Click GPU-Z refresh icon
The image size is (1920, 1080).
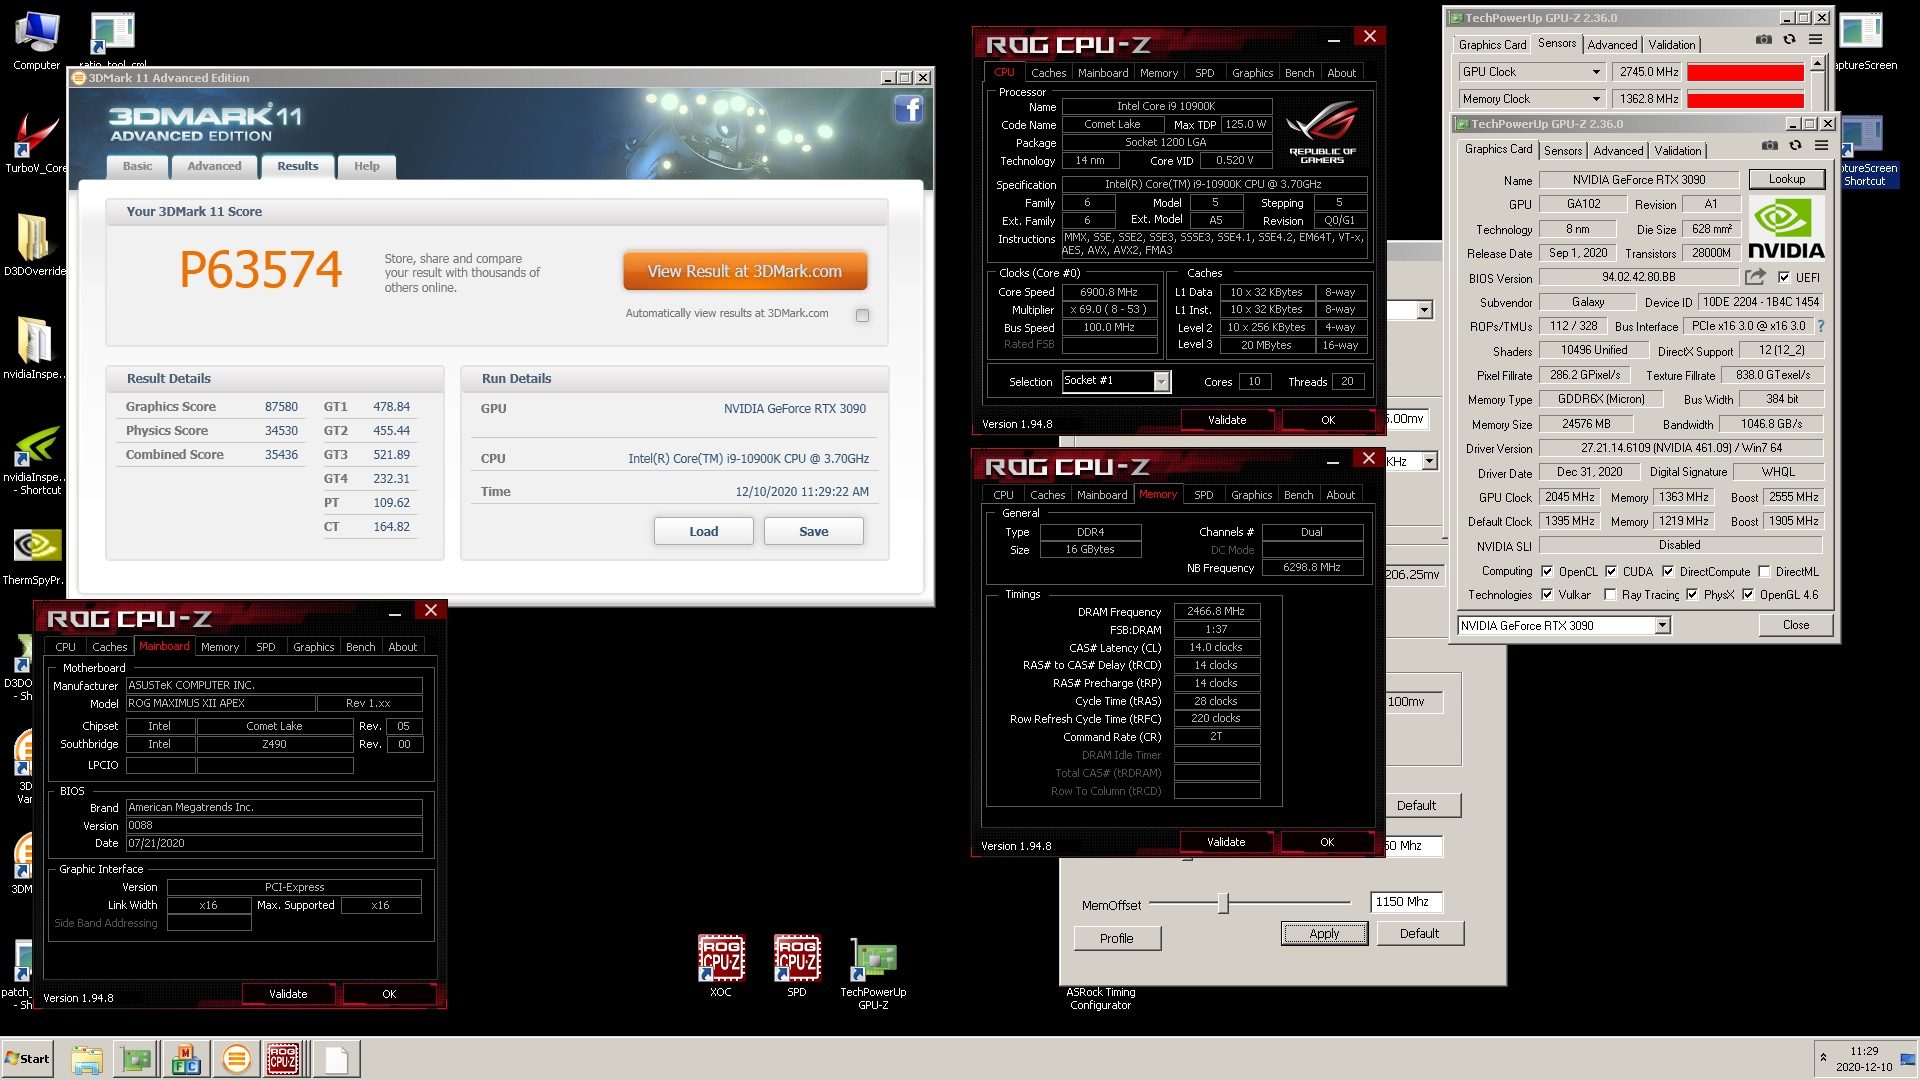coord(1795,146)
